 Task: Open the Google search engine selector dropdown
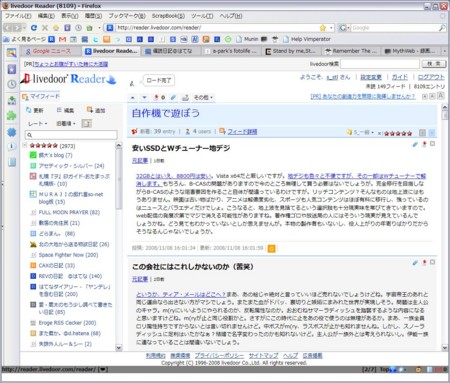(344, 28)
